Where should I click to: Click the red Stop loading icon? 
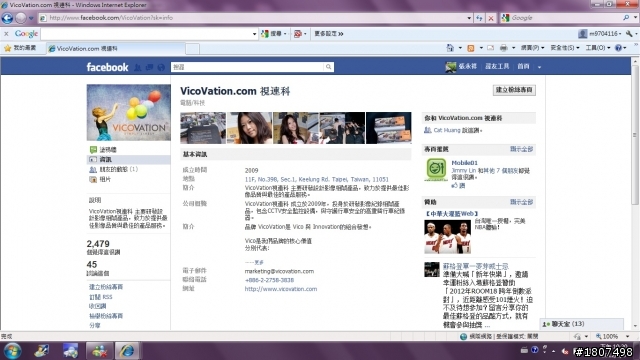tap(491, 18)
